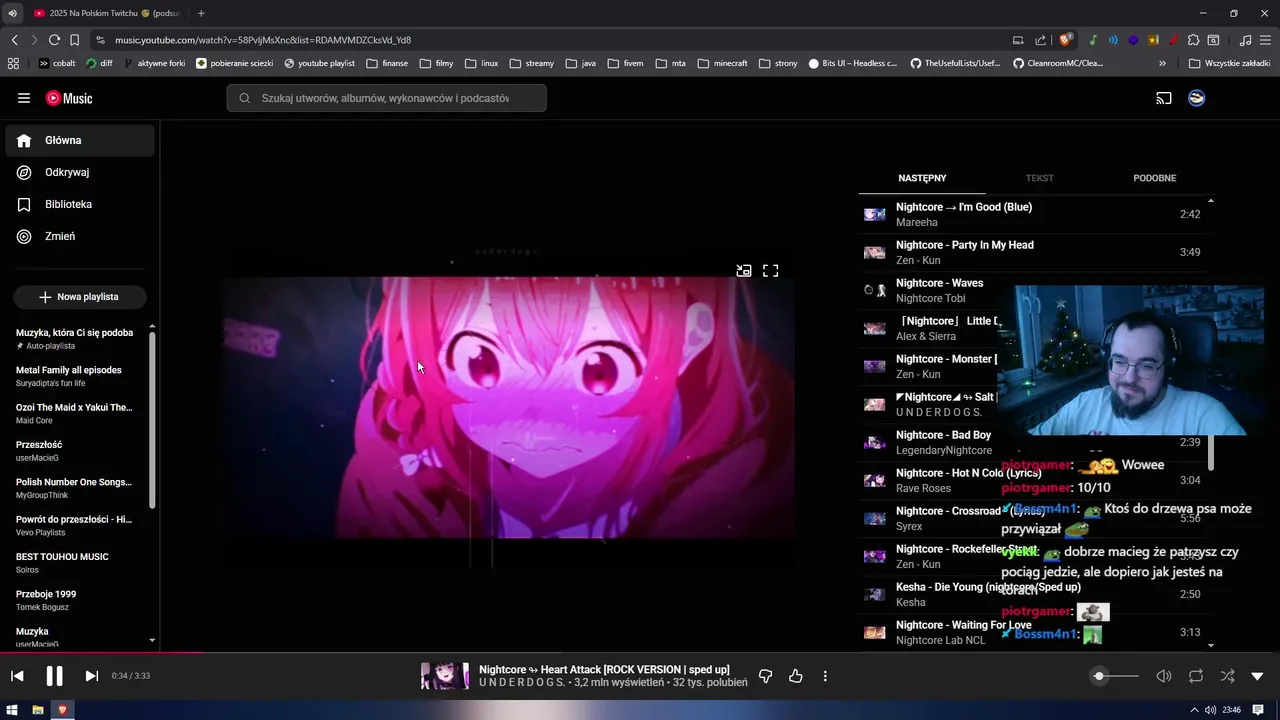
Task: Open the 'cobalt' bookmark
Action: coord(56,63)
